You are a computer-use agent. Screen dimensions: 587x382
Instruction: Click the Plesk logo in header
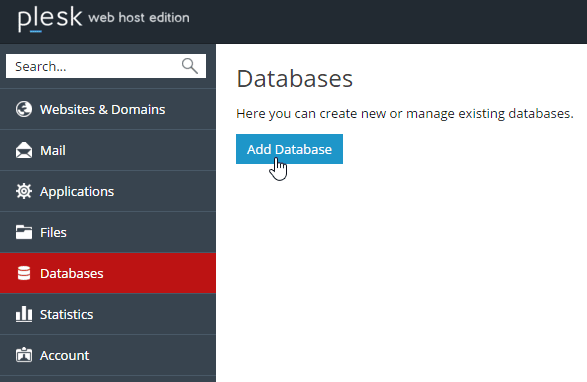tap(50, 19)
